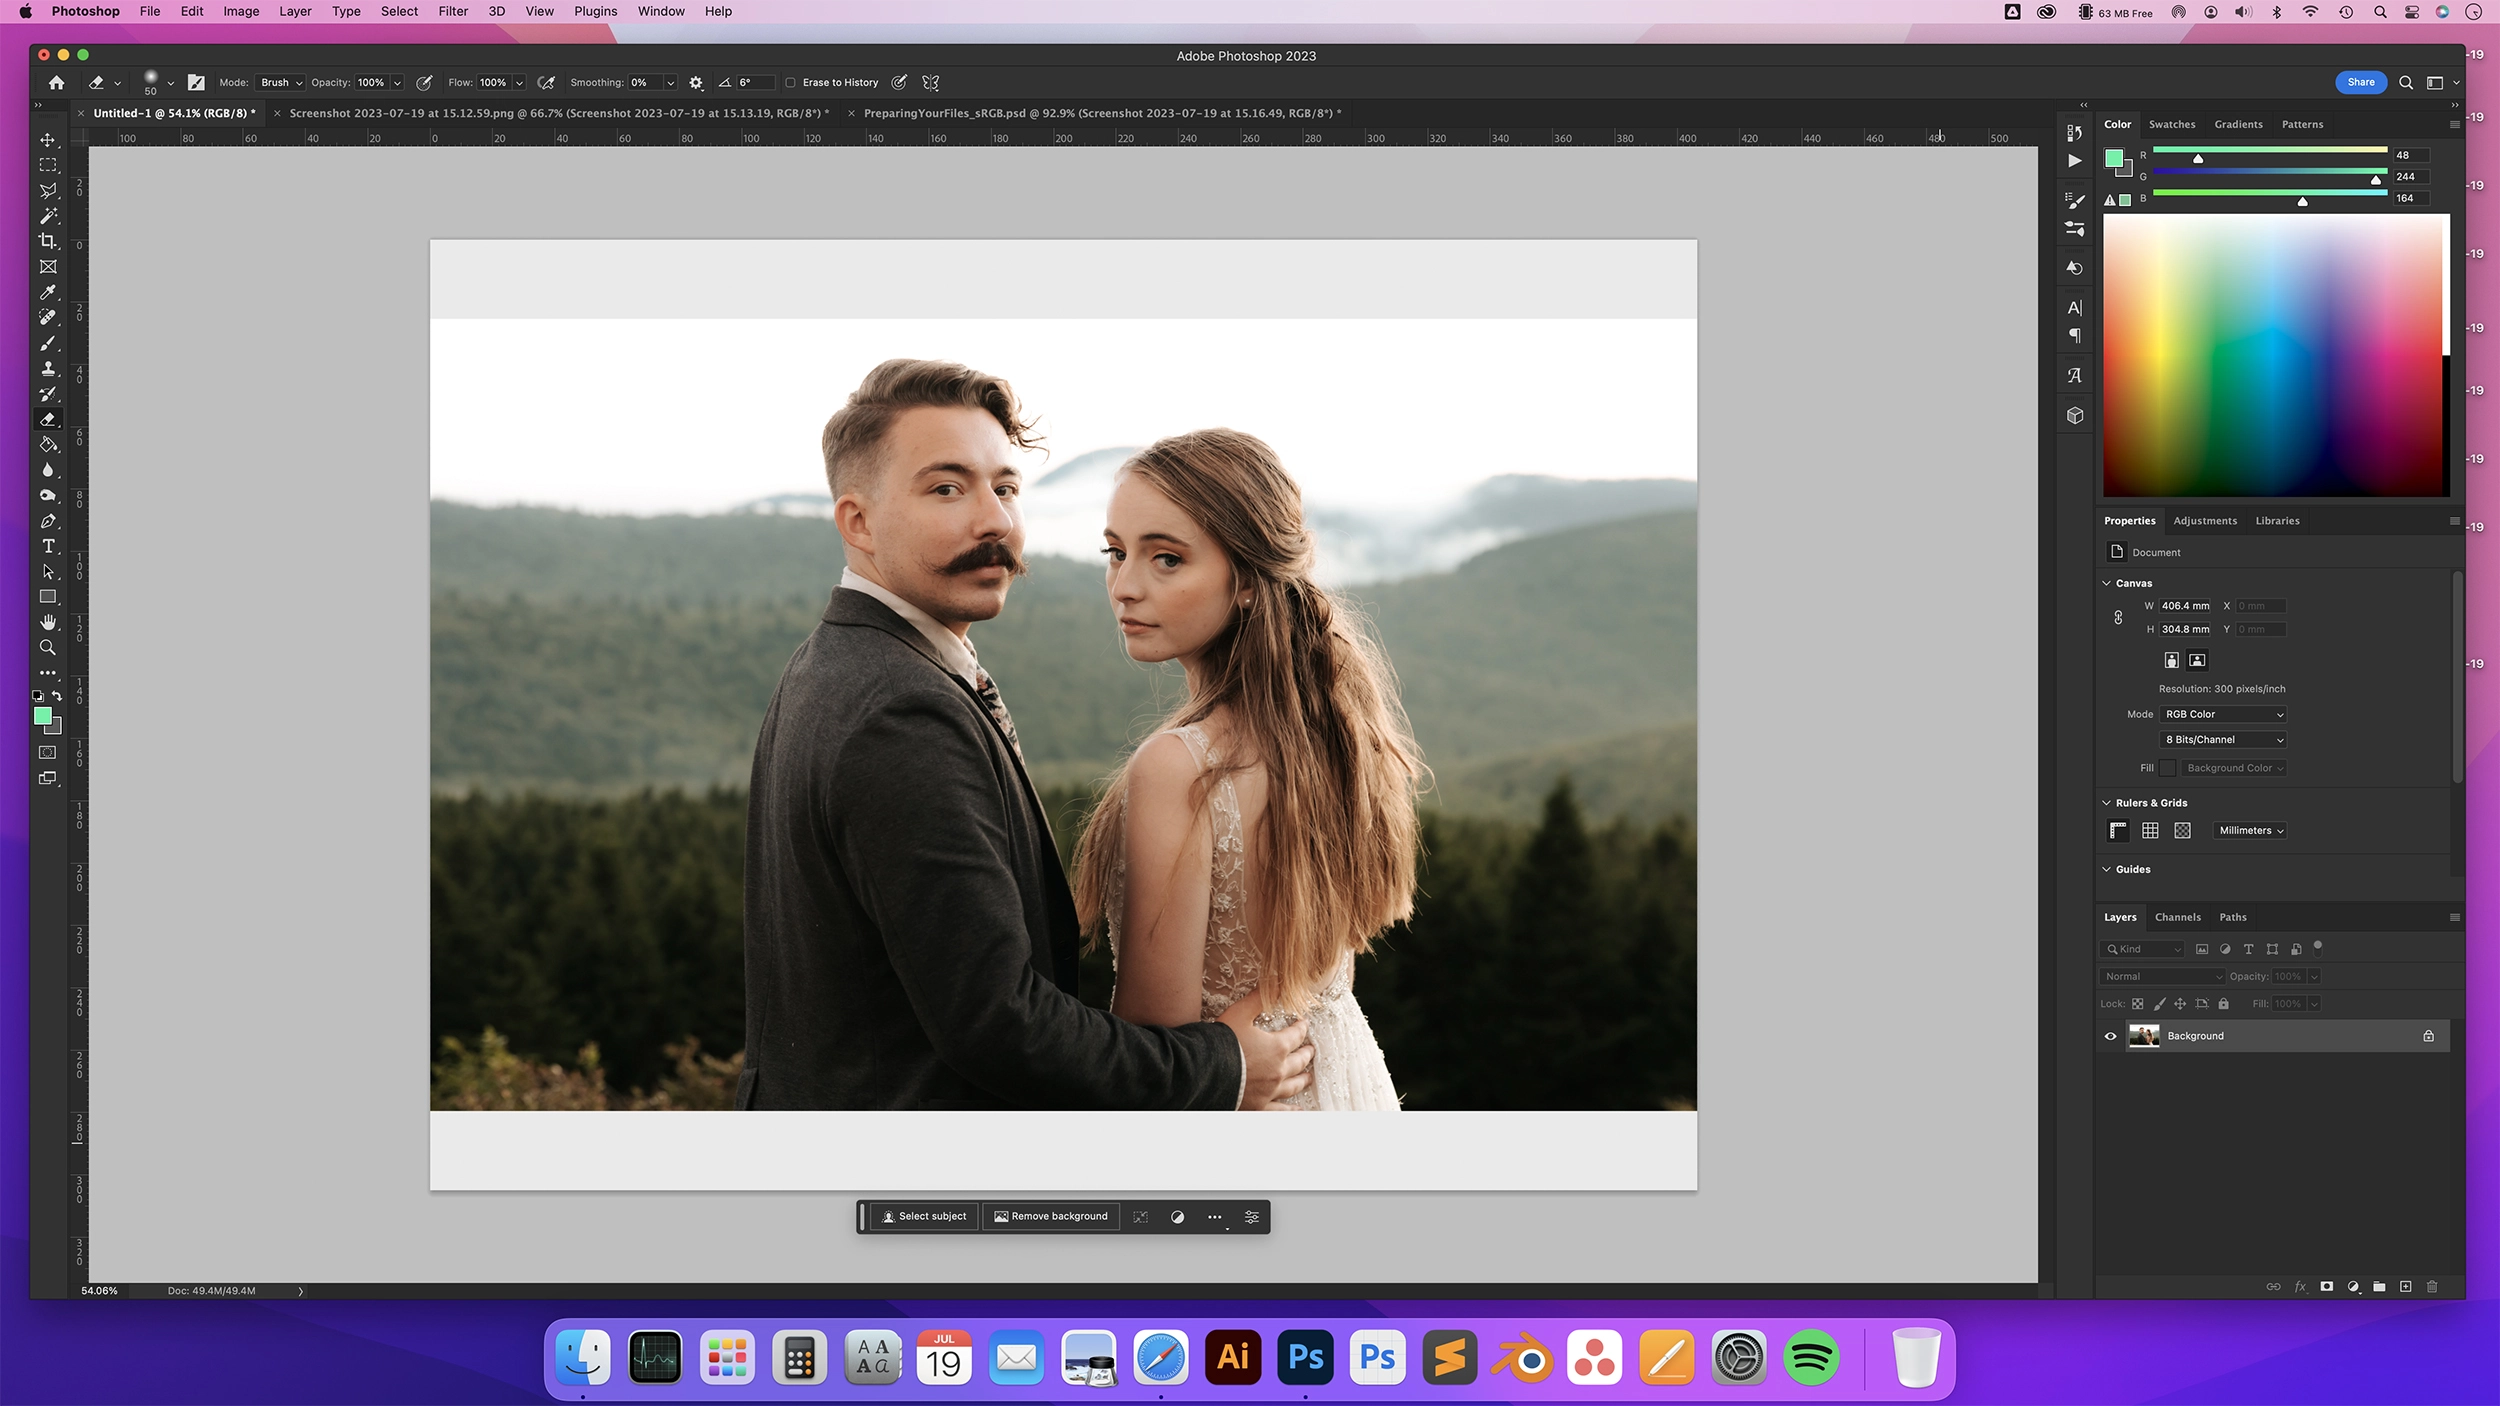Delete layer using trash icon
Screen dimensions: 2500x1406
coord(2432,1287)
